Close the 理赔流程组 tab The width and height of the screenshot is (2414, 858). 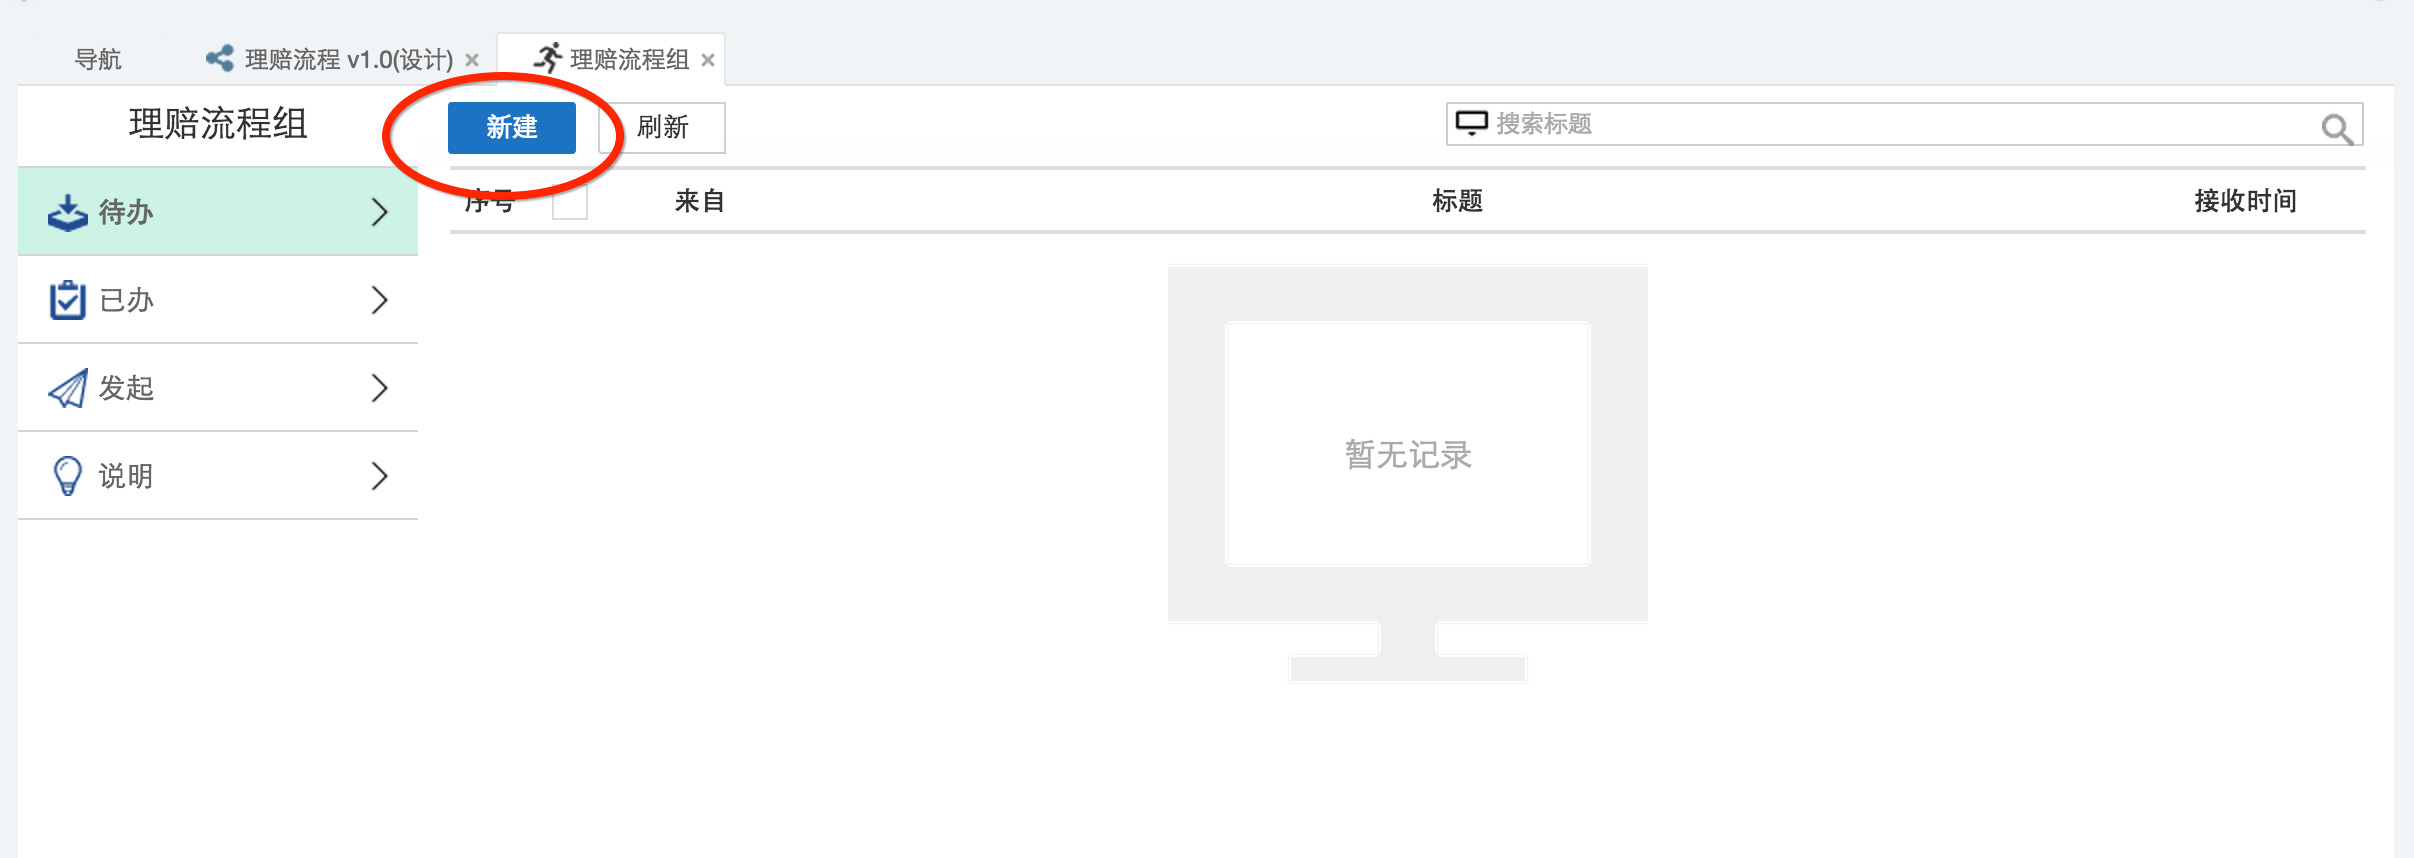pyautogui.click(x=708, y=60)
